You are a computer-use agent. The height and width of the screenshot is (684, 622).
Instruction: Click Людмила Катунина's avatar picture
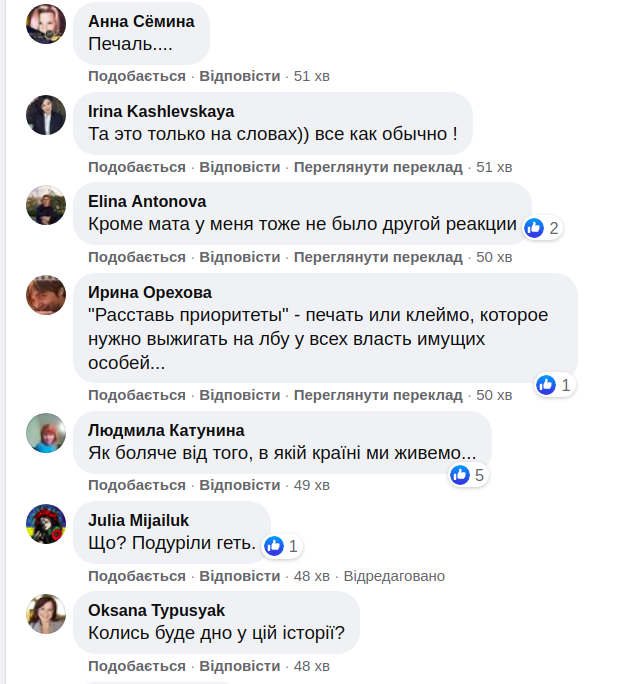46,433
